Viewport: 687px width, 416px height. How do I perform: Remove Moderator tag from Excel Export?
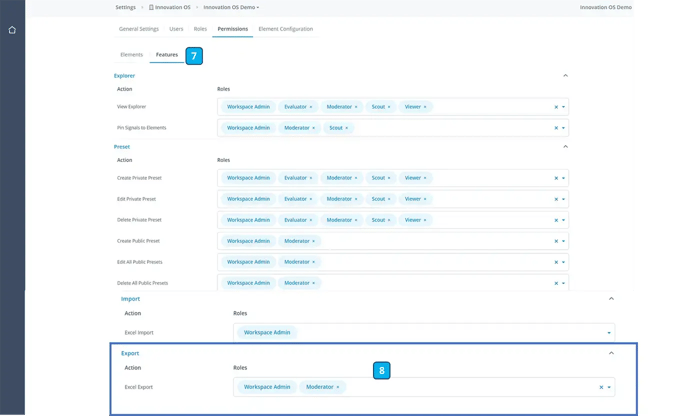click(338, 387)
